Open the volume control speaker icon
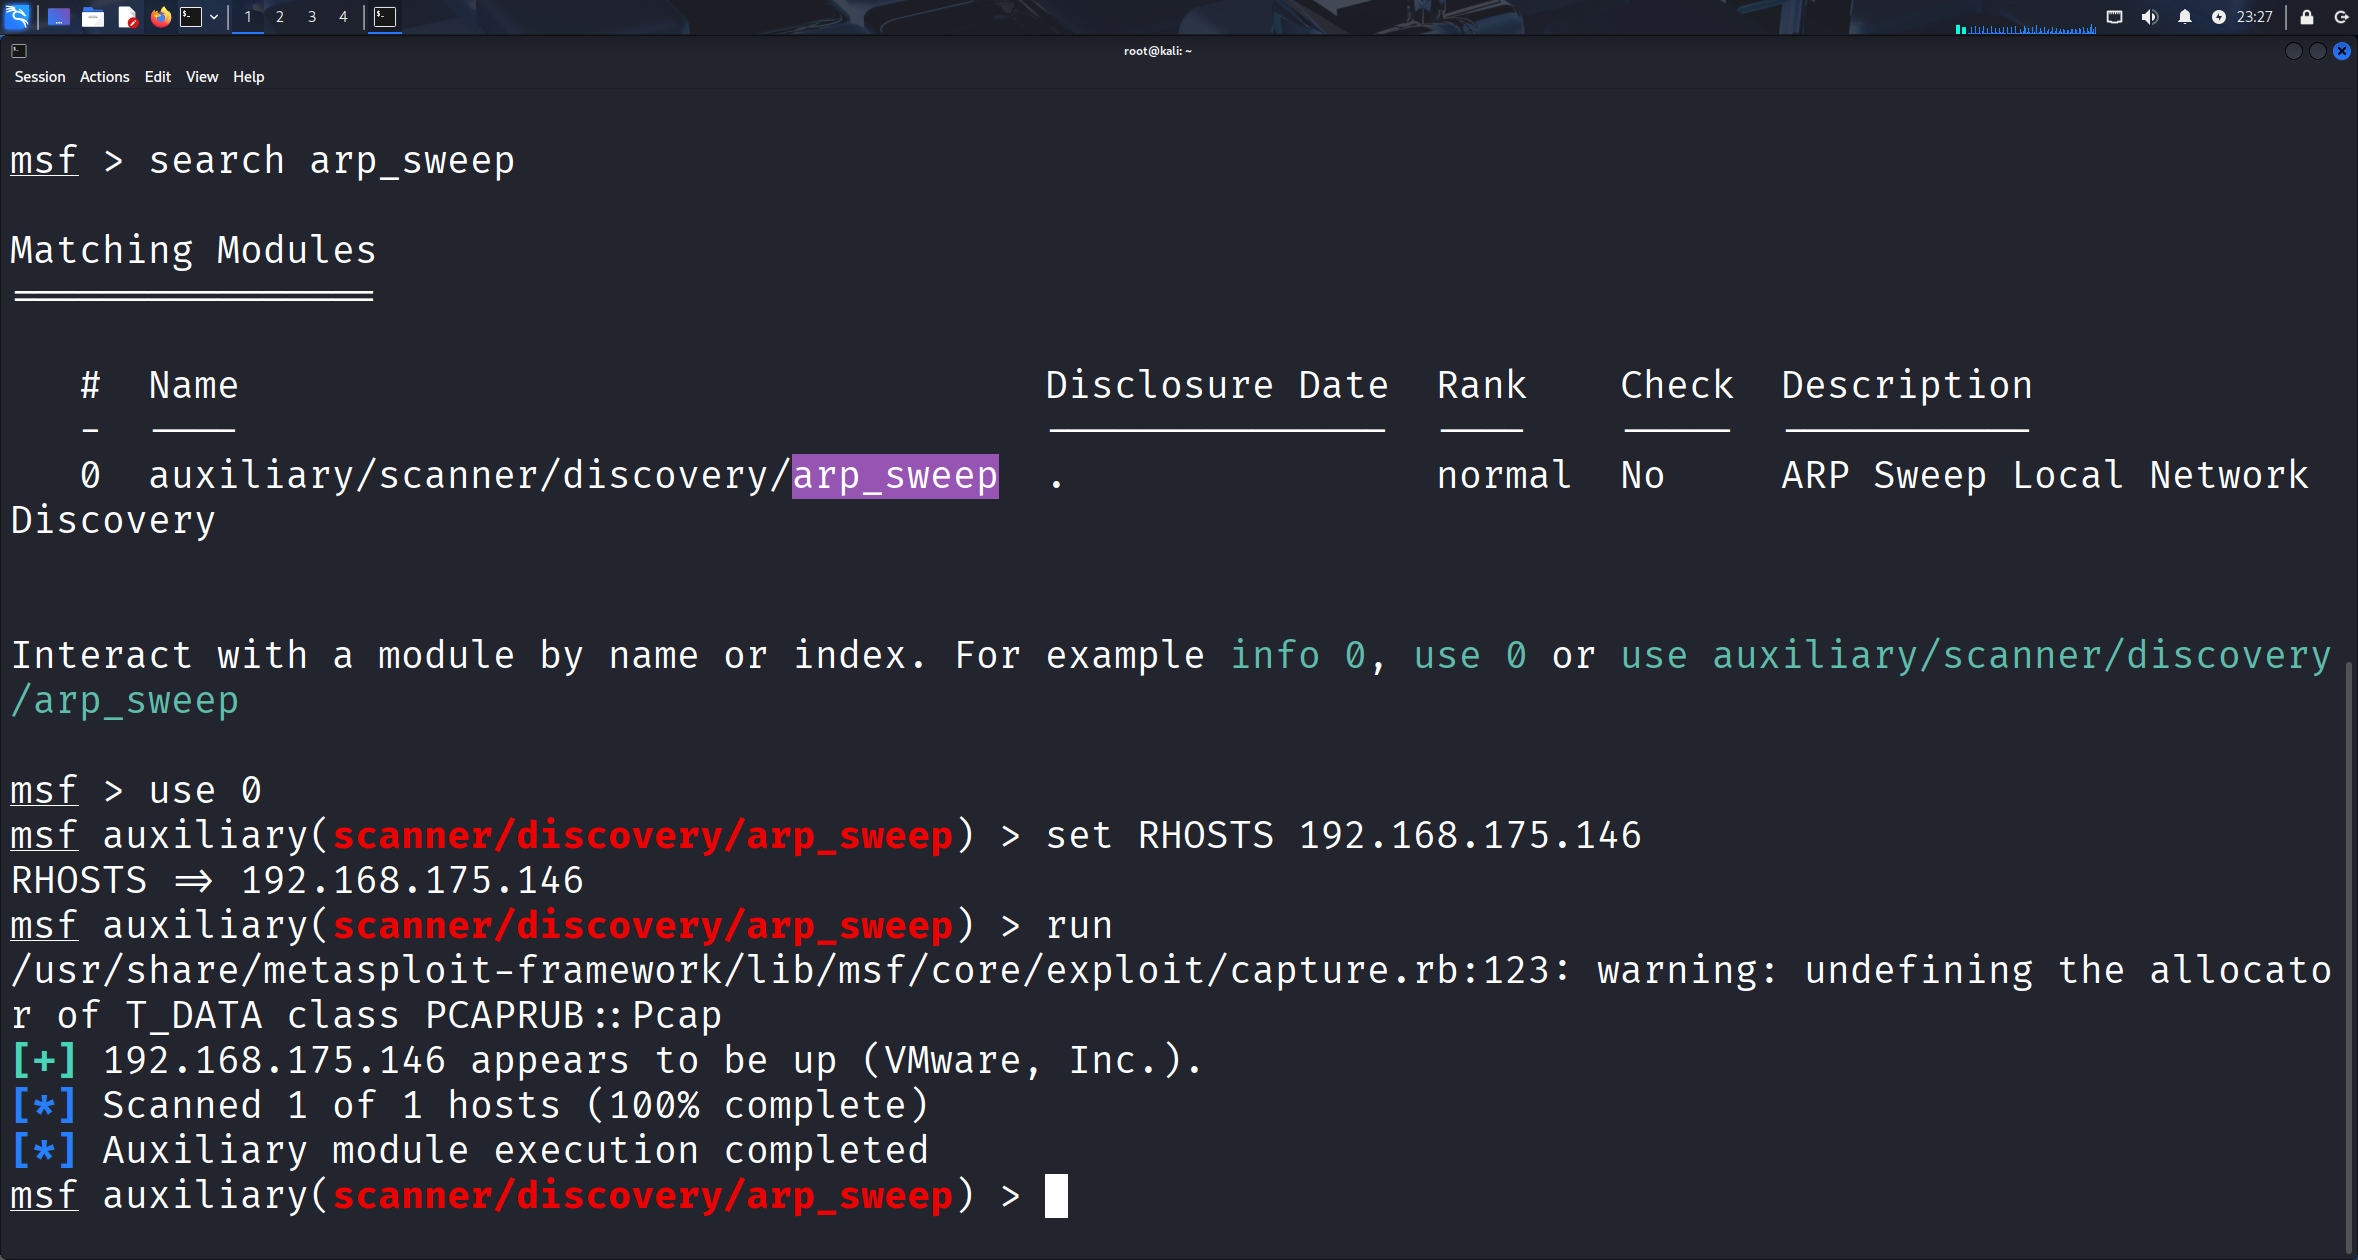The width and height of the screenshot is (2358, 1260). click(2149, 16)
